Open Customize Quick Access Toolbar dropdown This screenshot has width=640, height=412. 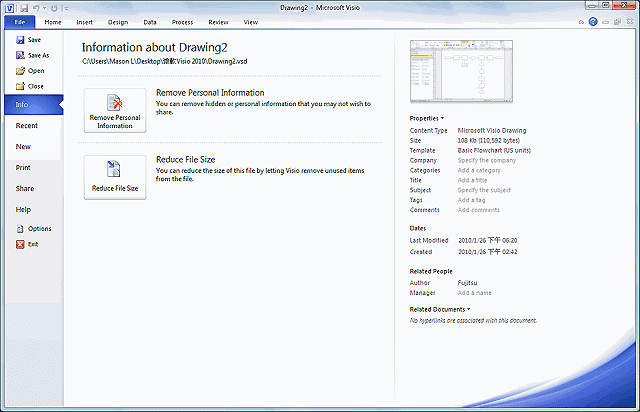coord(66,8)
